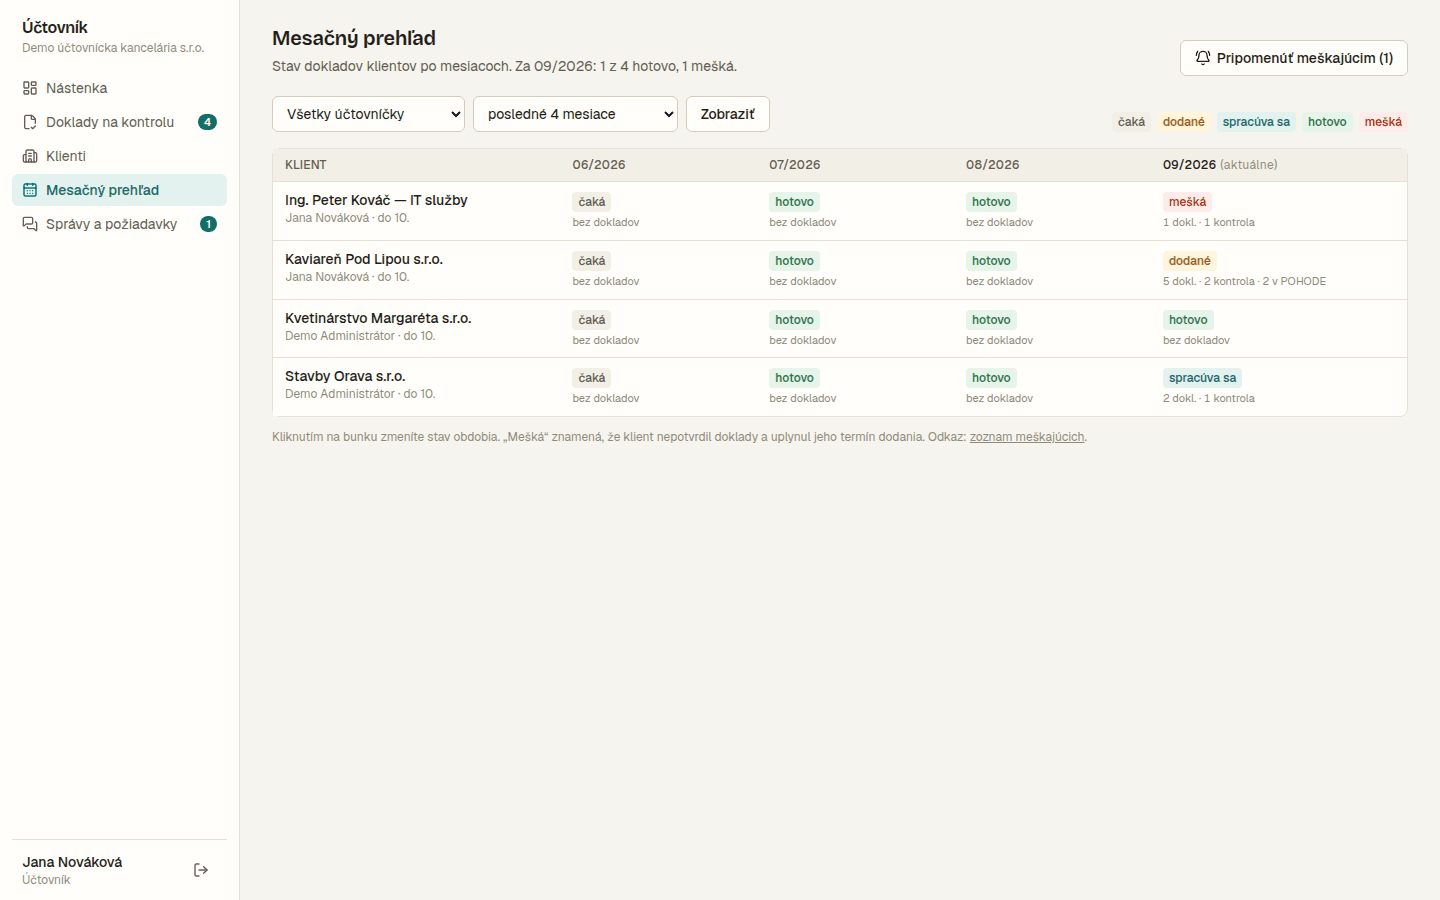
Task: Click the bell icon in the Pripomenúť button
Action: point(1203,58)
